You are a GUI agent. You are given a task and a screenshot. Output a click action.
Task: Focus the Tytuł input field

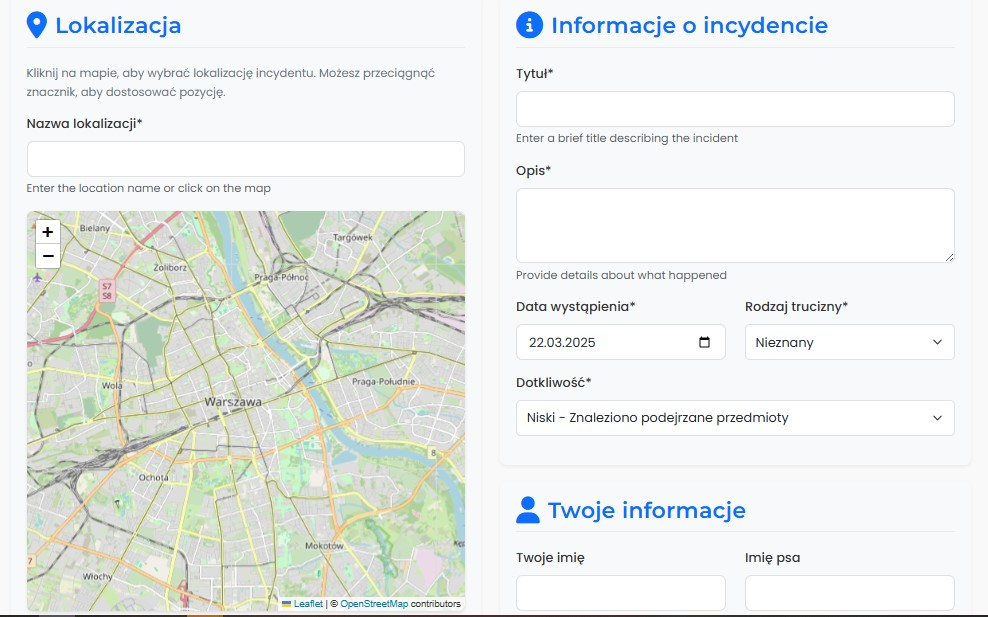[735, 109]
